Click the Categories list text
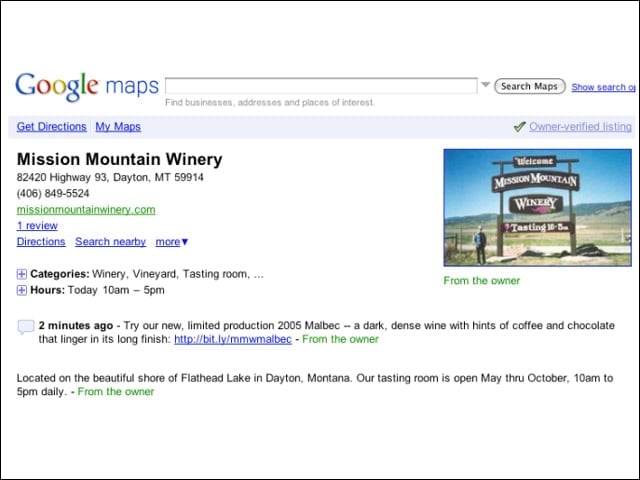640x480 pixels. point(178,274)
